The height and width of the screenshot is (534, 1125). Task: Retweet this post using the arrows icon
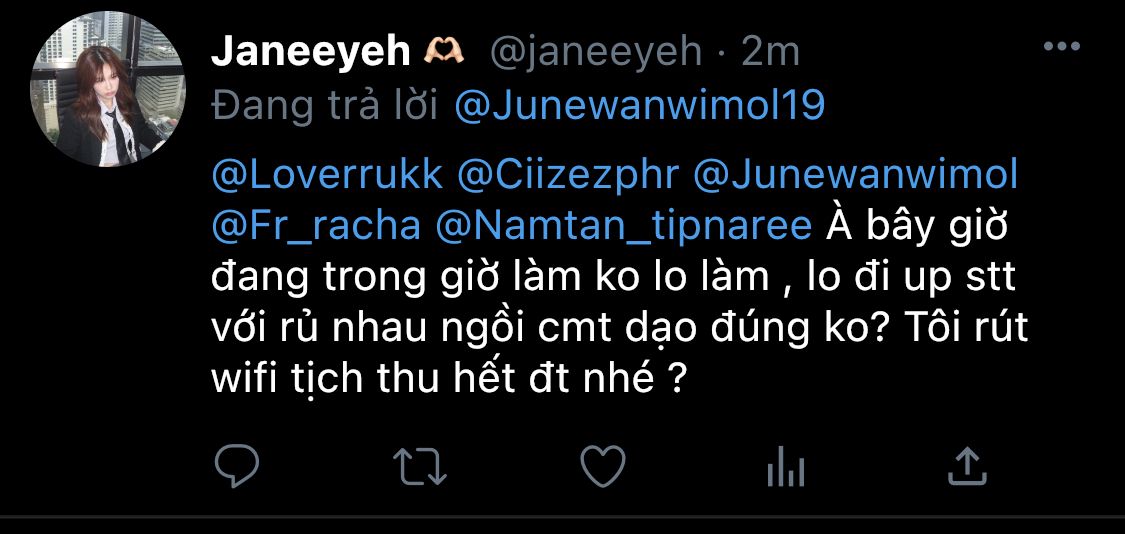420,466
